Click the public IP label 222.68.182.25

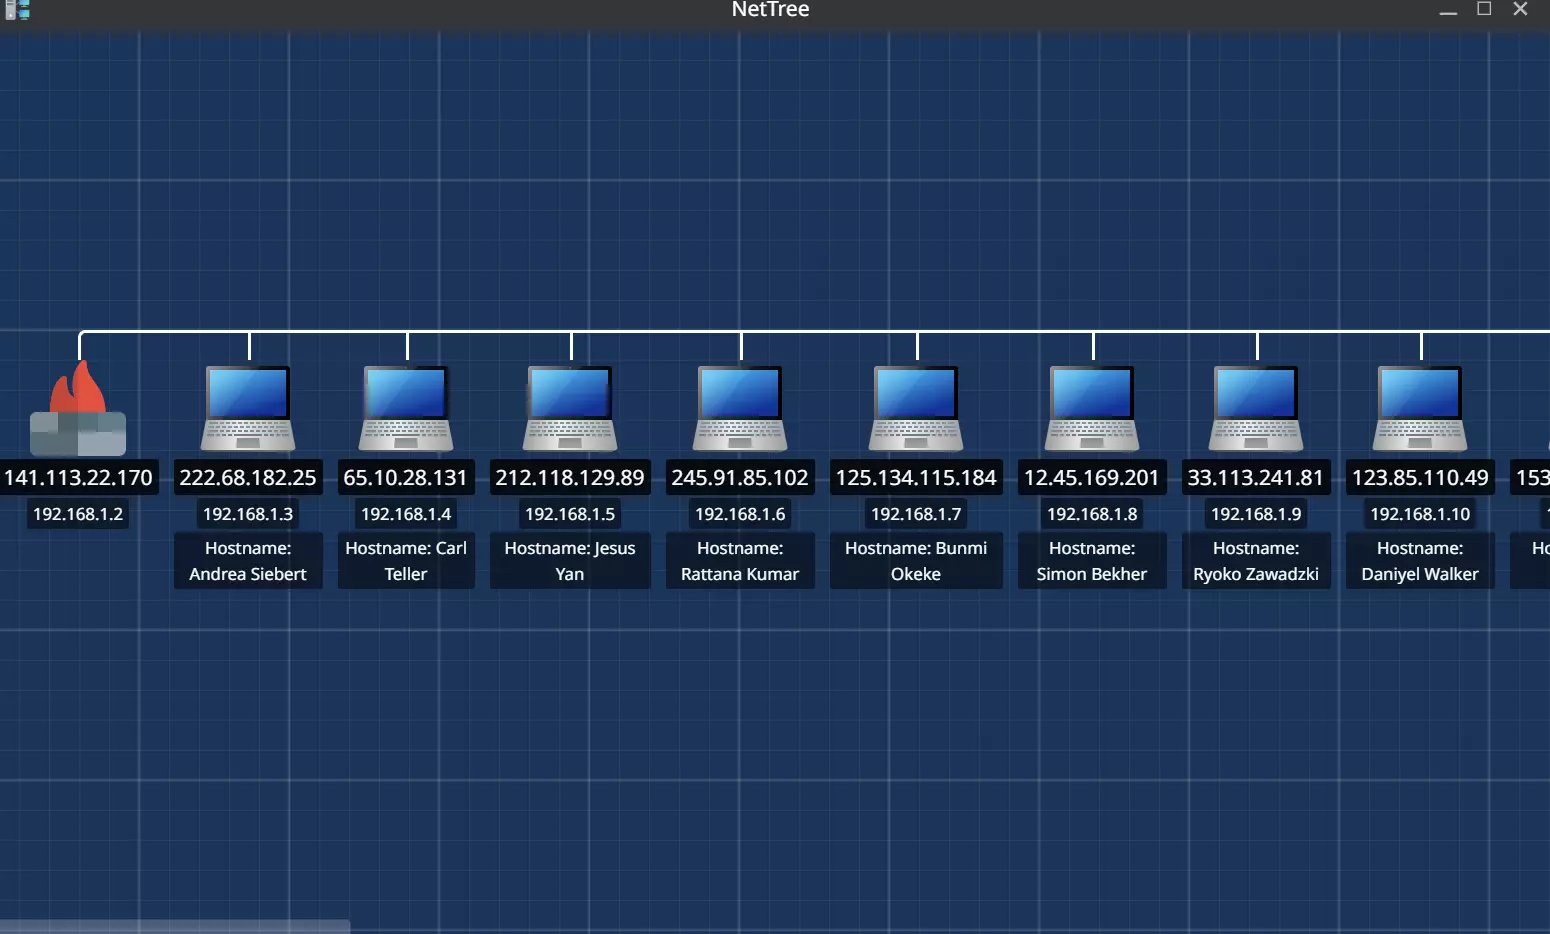(248, 478)
